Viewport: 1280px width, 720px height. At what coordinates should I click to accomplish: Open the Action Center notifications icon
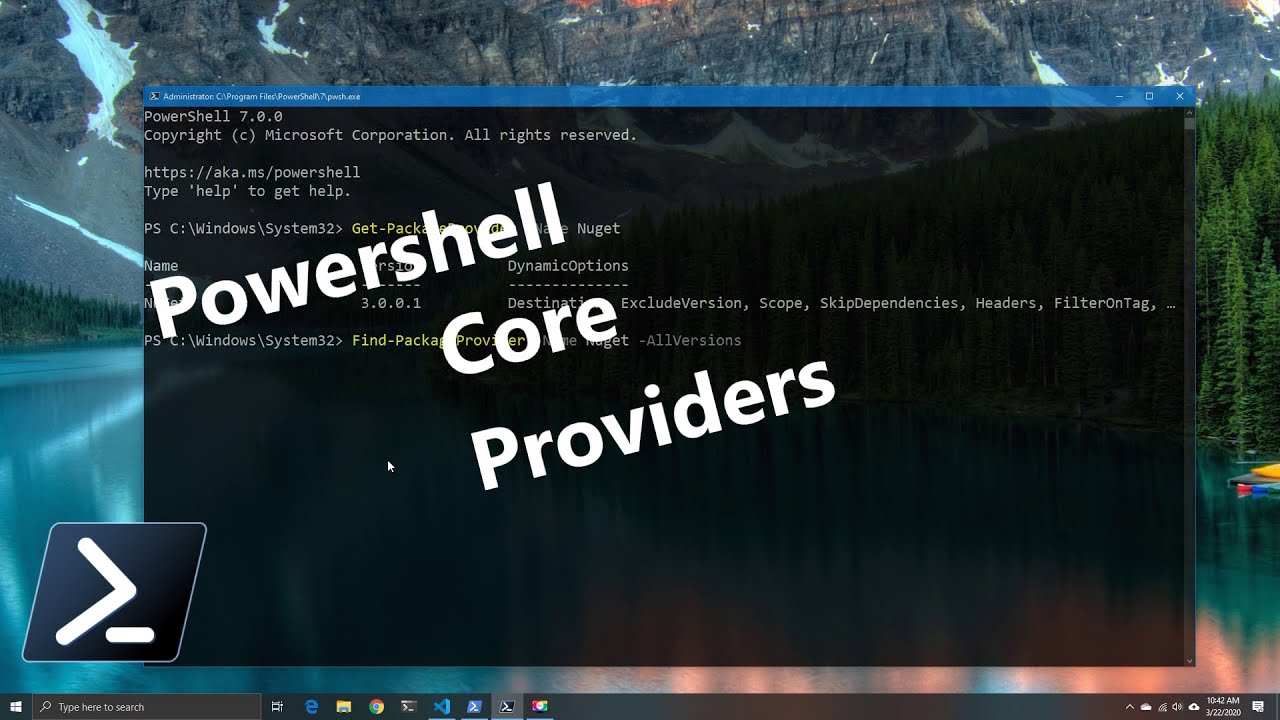point(1258,707)
